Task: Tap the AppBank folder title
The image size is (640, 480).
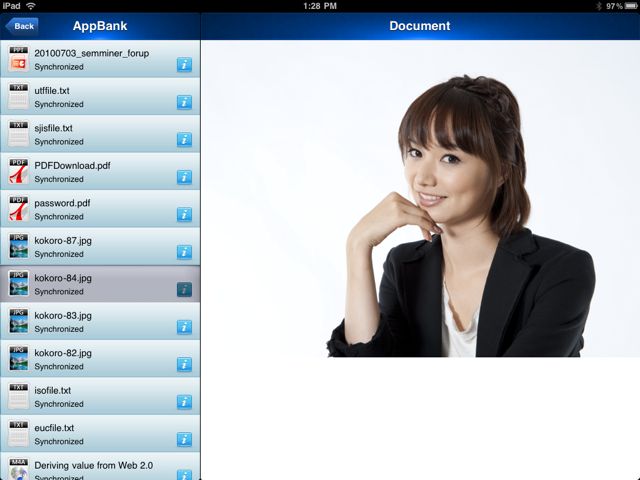Action: pos(100,26)
